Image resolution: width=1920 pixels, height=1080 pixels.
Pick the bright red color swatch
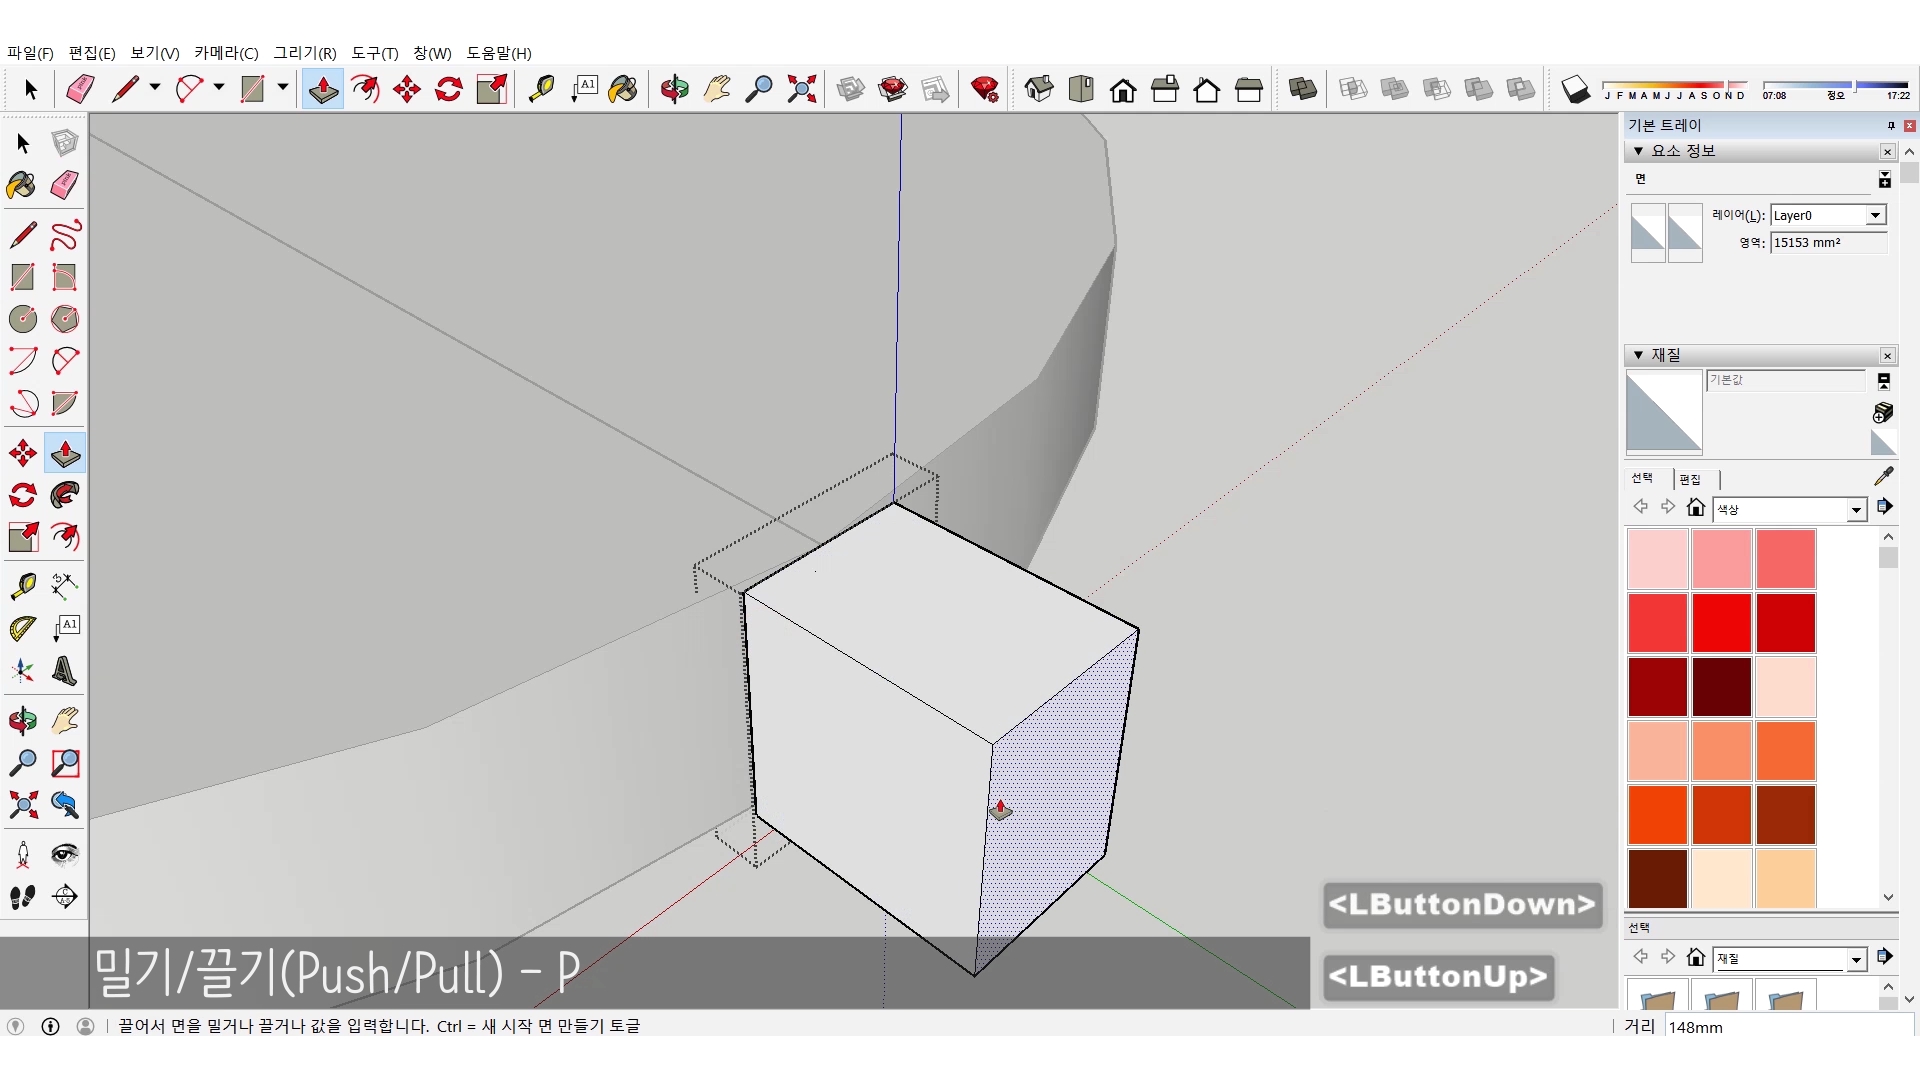click(x=1721, y=622)
